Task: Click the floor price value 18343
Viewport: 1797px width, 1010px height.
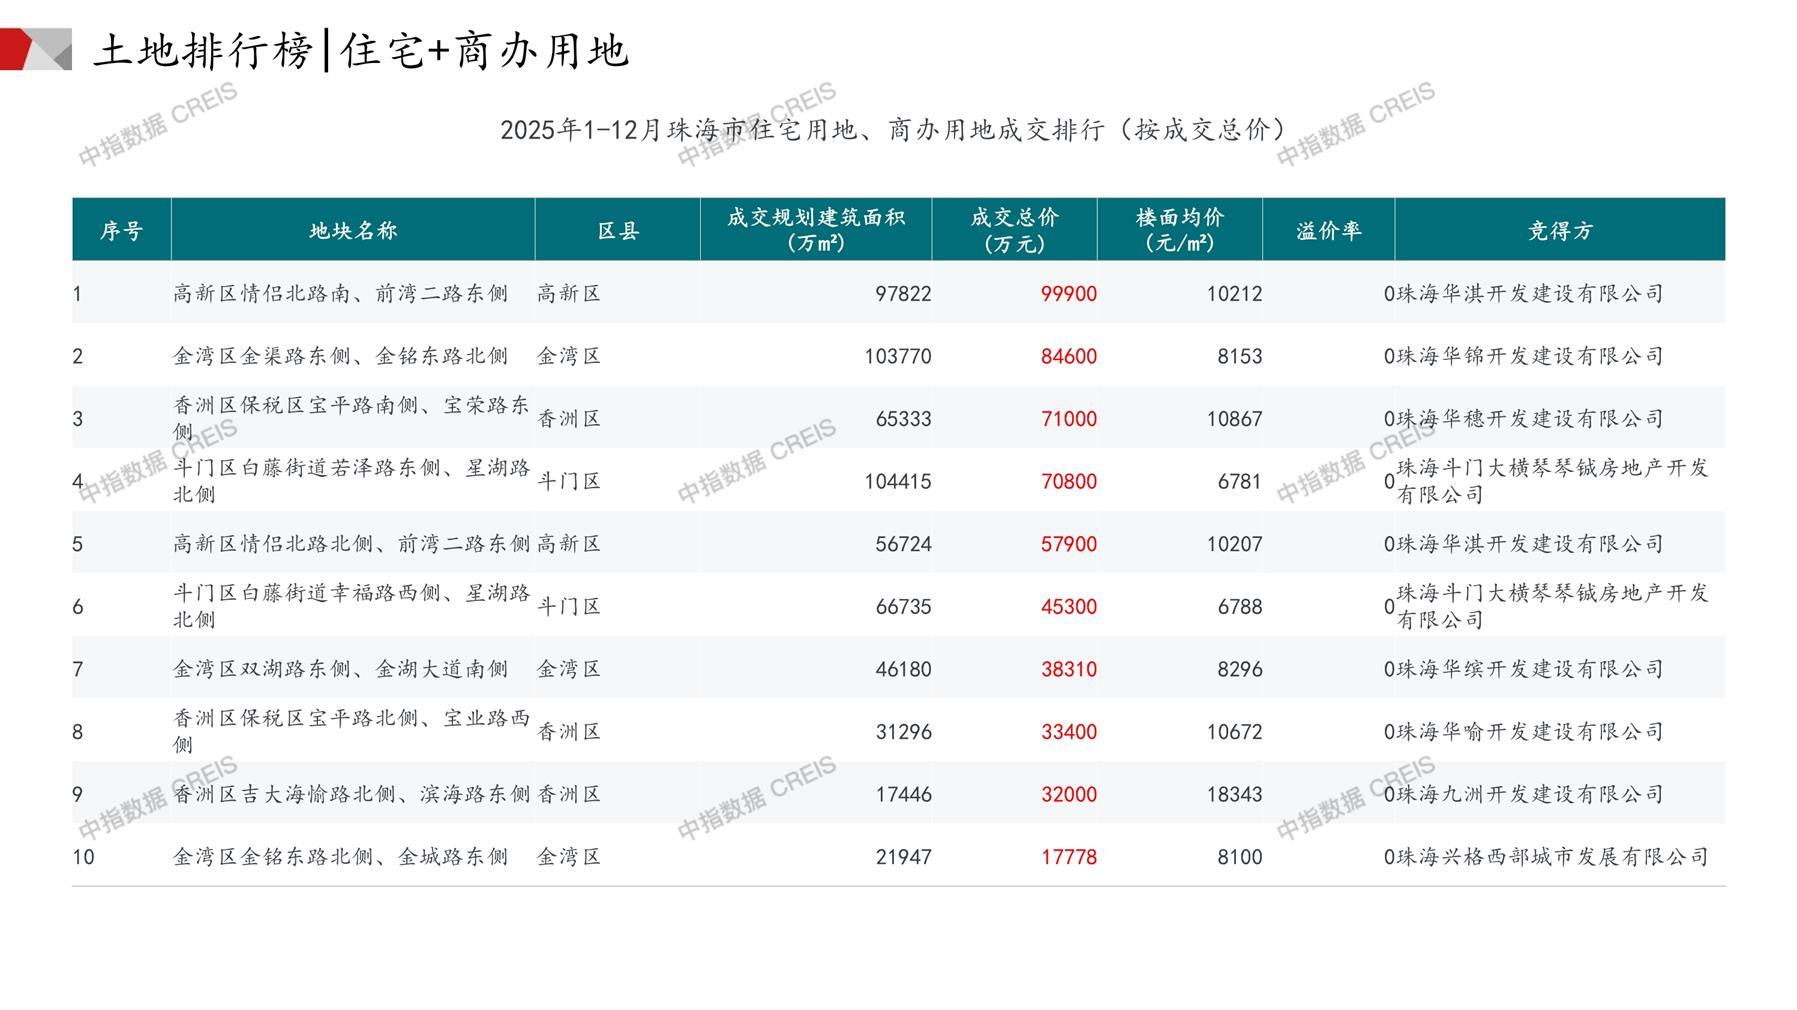Action: pos(1234,795)
